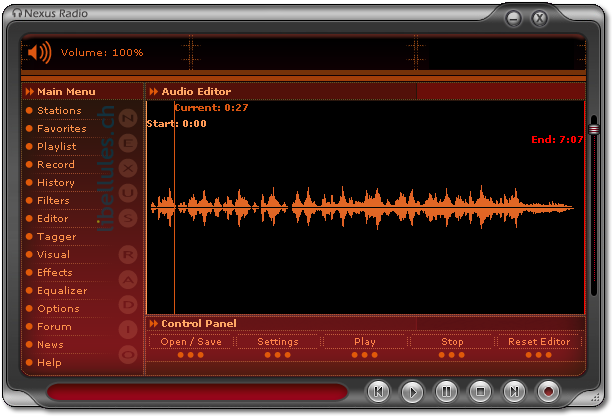Open Favorites from the main menu
The image size is (612, 416).
[x=62, y=128]
